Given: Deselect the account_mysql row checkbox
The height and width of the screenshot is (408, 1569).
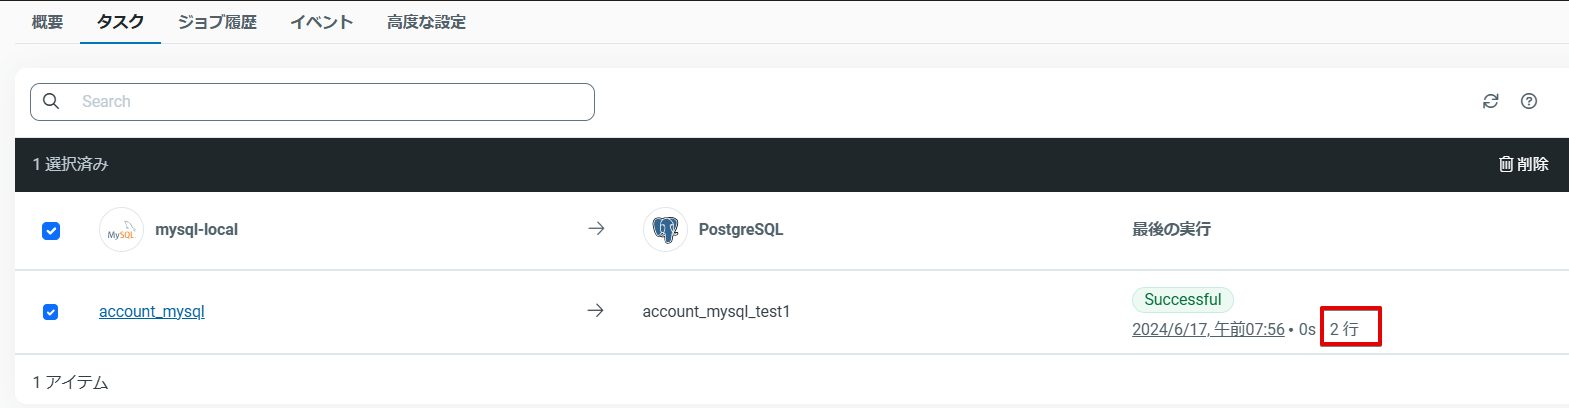Looking at the screenshot, I should coord(51,312).
